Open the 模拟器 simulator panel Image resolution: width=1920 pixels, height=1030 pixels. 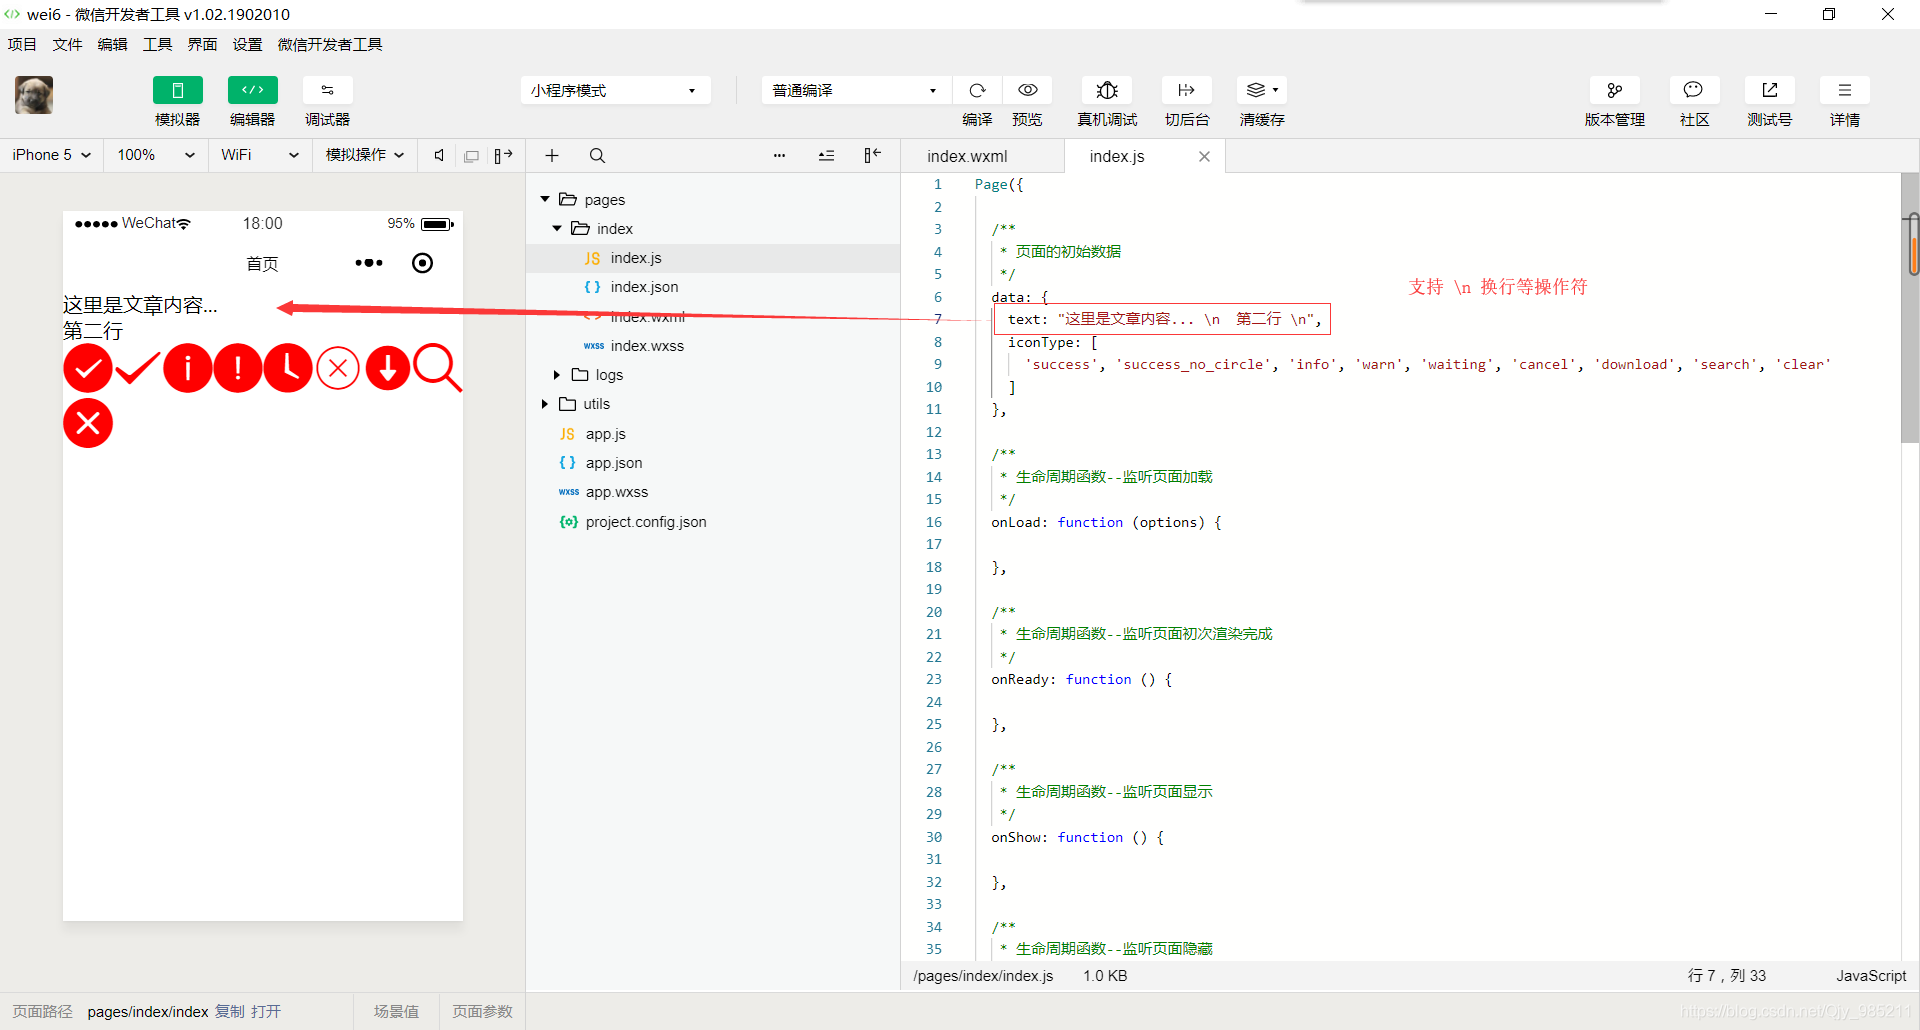pos(177,100)
